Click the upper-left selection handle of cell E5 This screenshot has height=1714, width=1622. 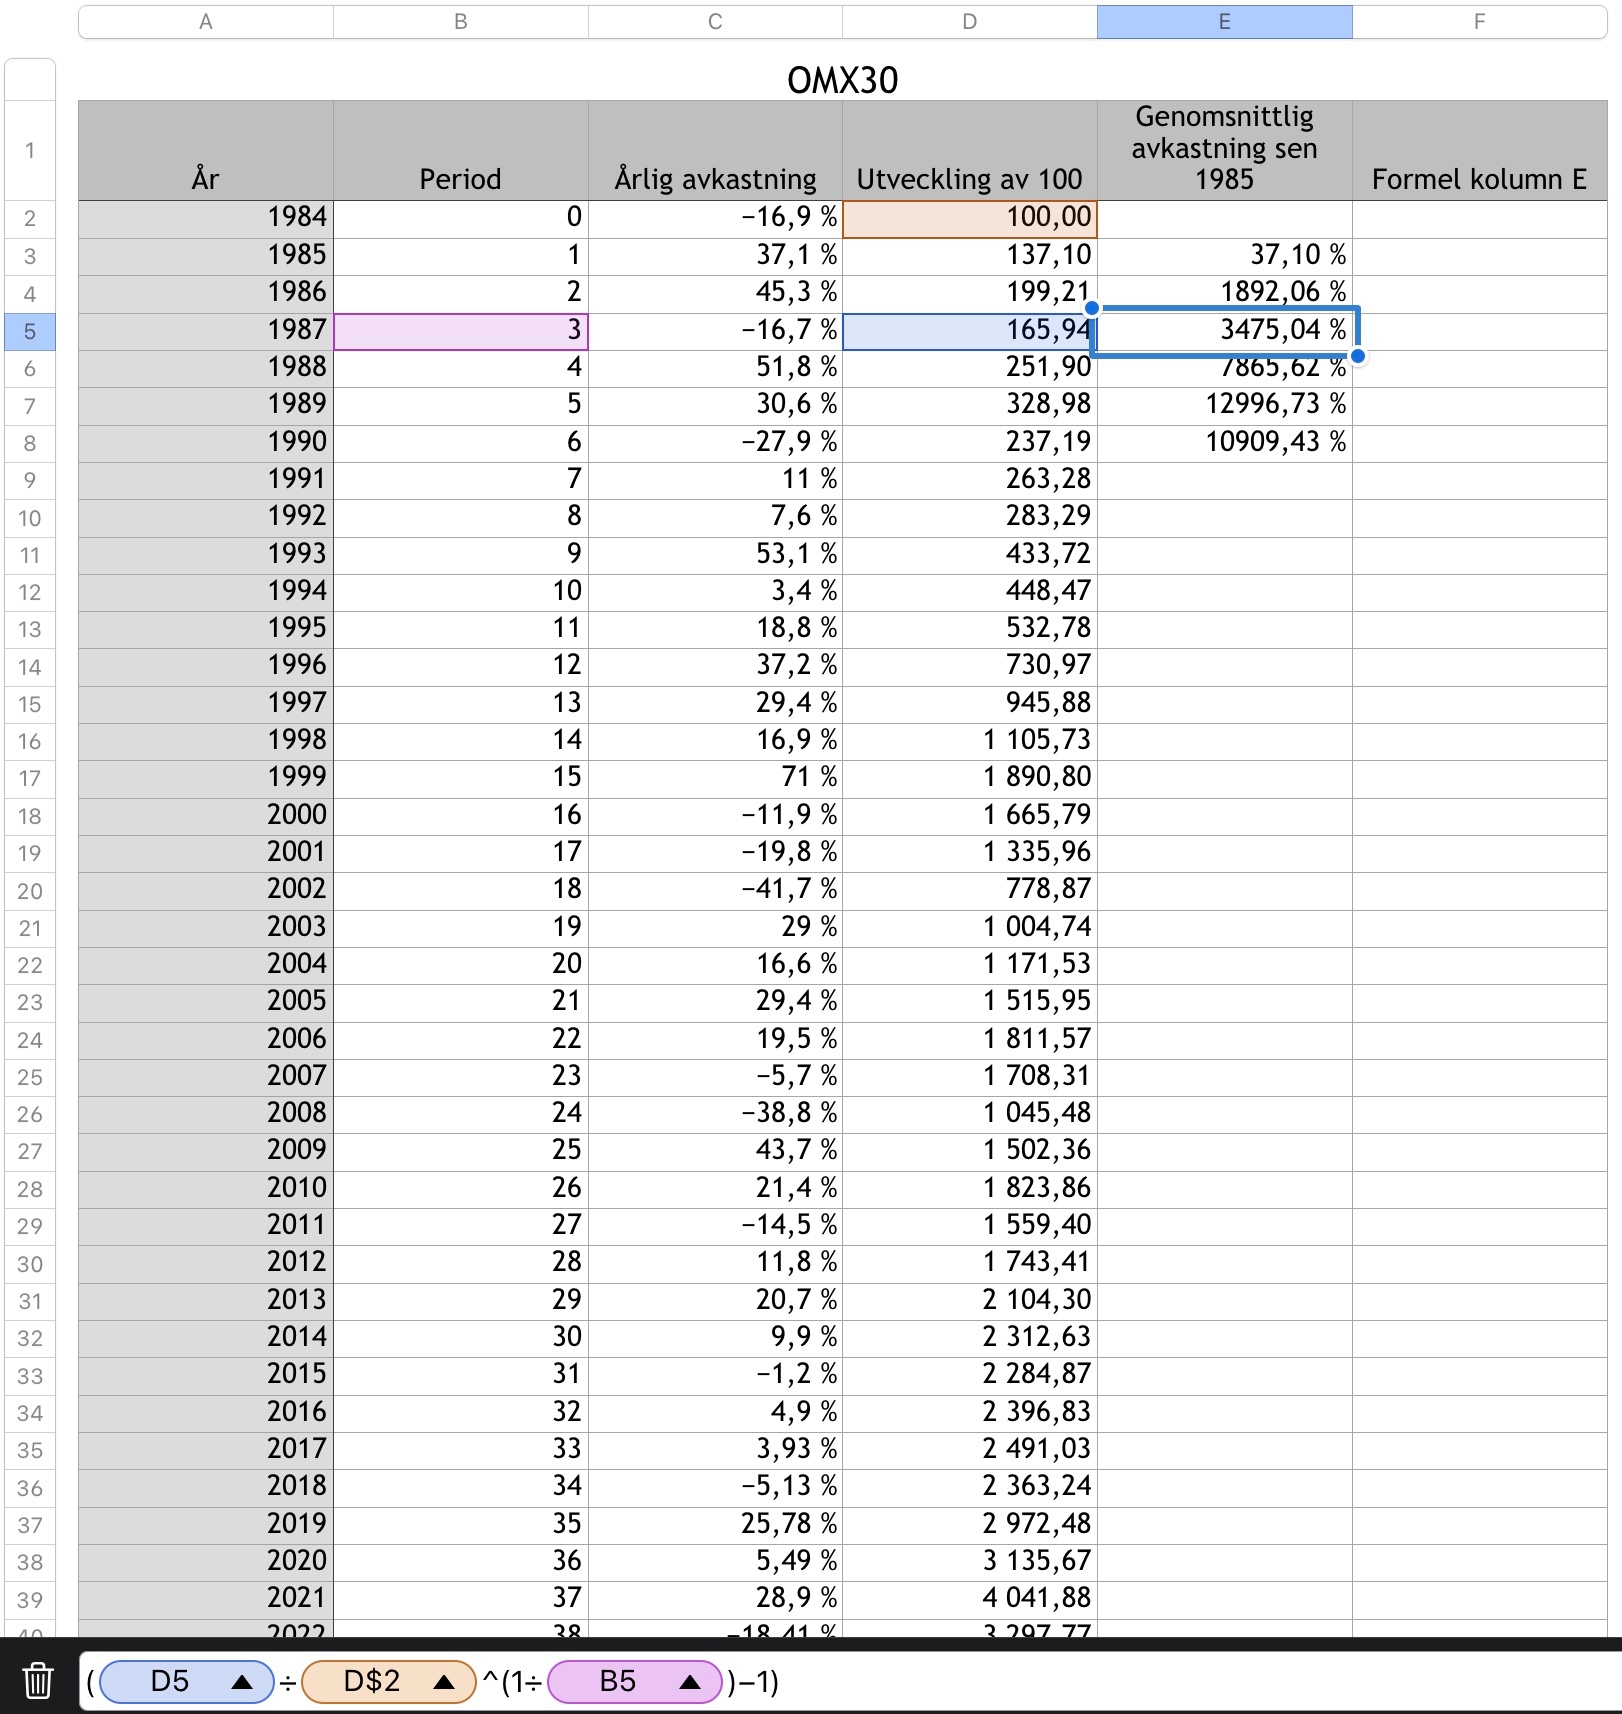click(1092, 308)
